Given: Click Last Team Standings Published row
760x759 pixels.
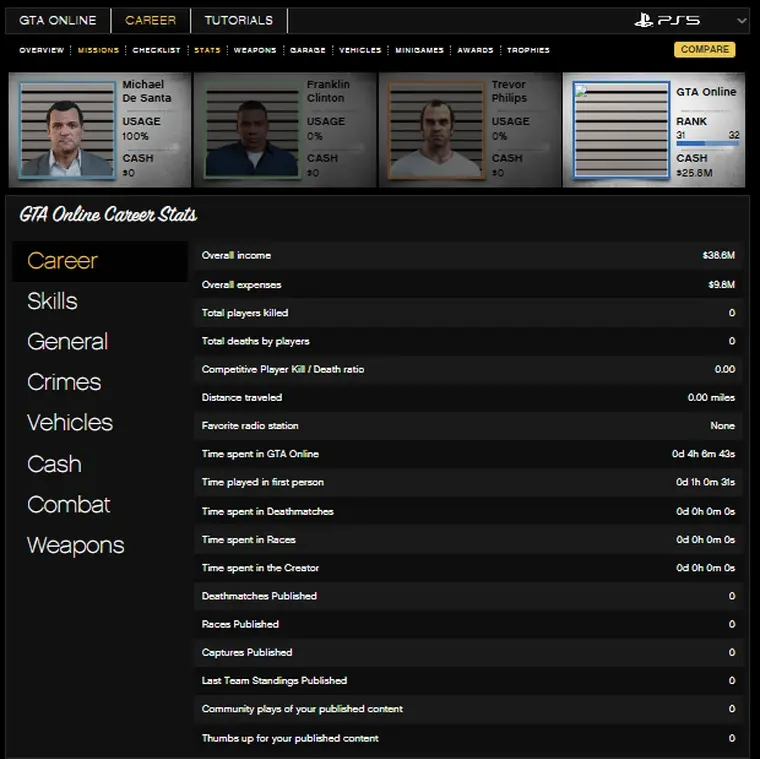Looking at the screenshot, I should [x=468, y=680].
